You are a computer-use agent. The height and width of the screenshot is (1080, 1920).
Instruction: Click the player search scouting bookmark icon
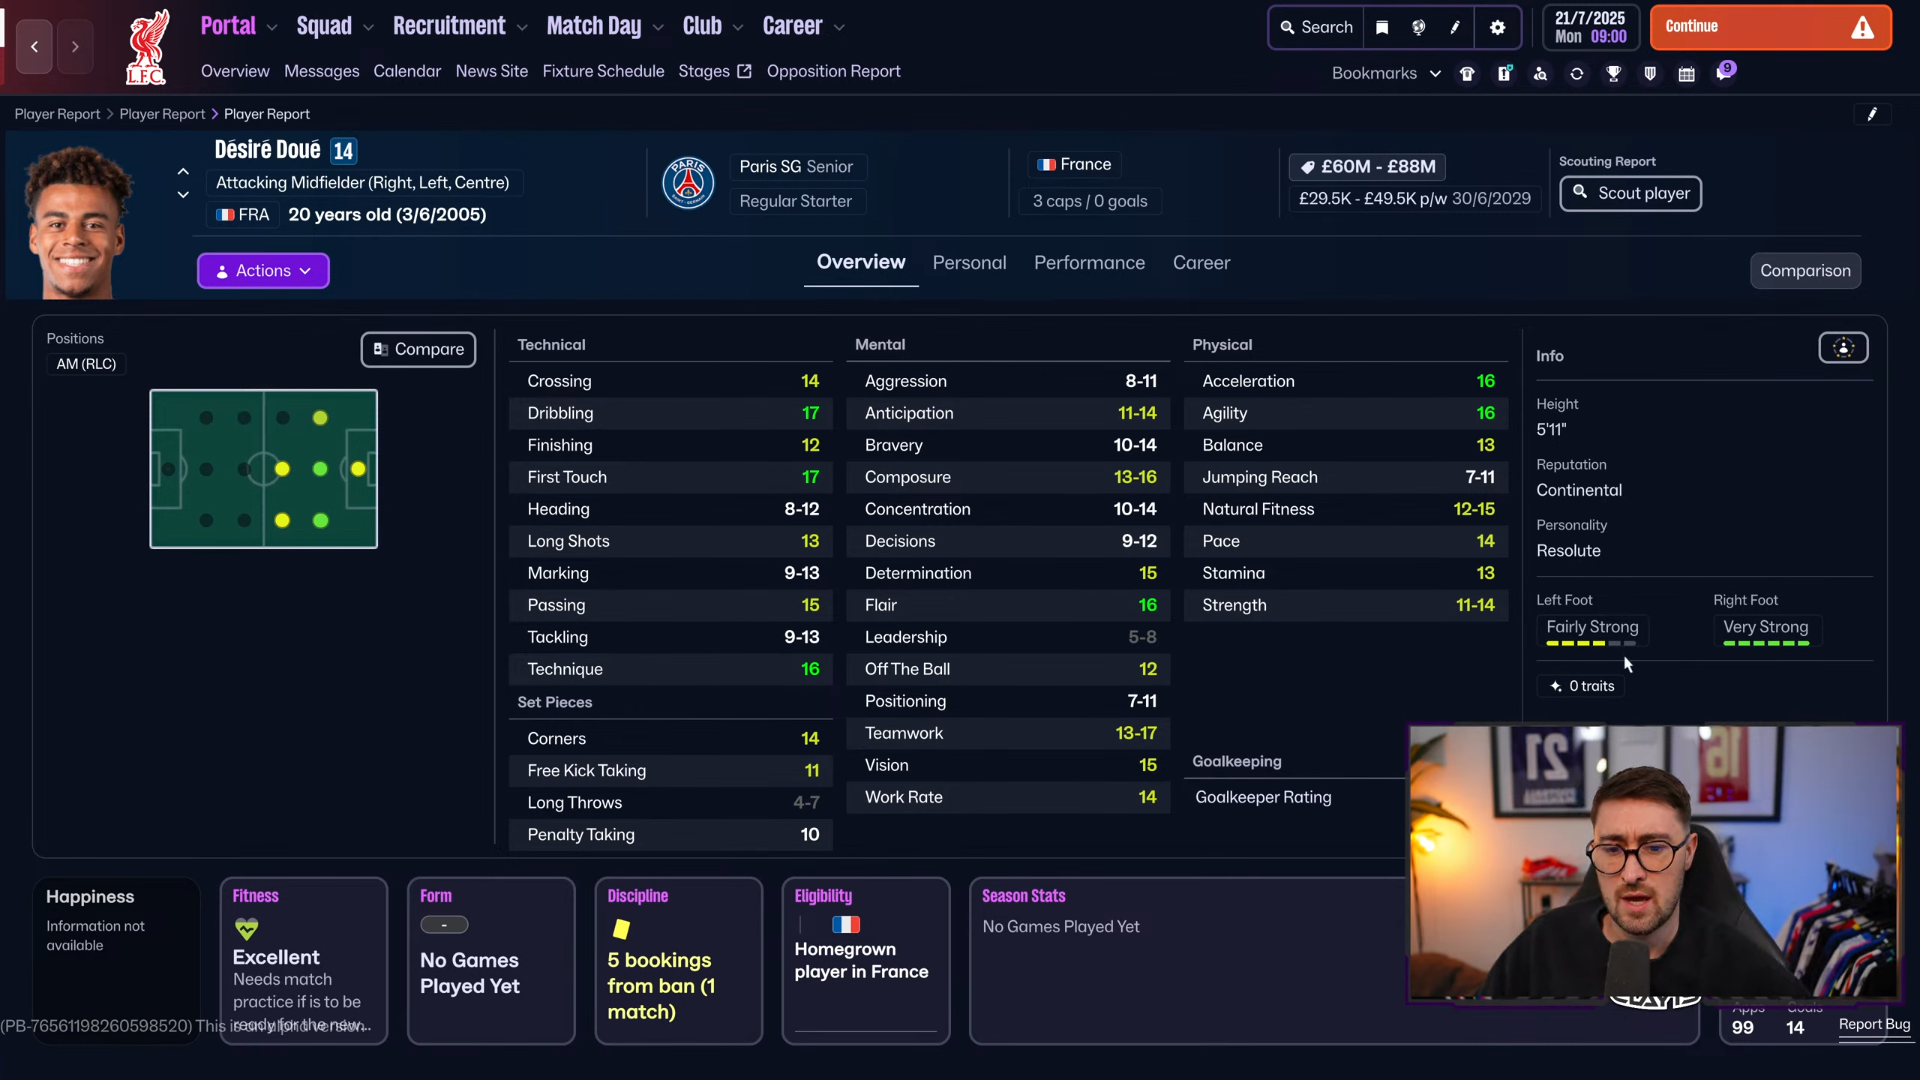[1540, 73]
